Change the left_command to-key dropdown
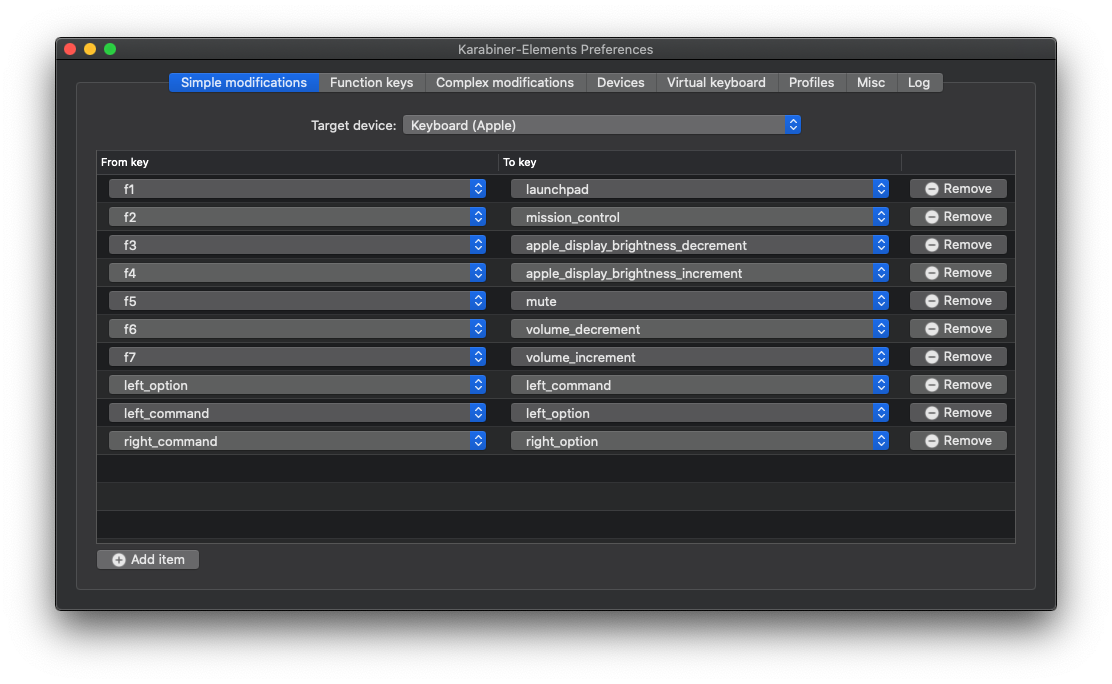The width and height of the screenshot is (1112, 684). [700, 385]
